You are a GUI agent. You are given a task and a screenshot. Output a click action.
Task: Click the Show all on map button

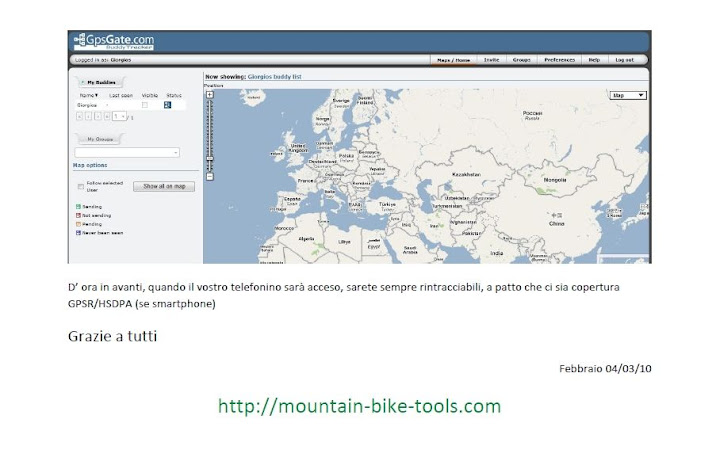coord(164,186)
